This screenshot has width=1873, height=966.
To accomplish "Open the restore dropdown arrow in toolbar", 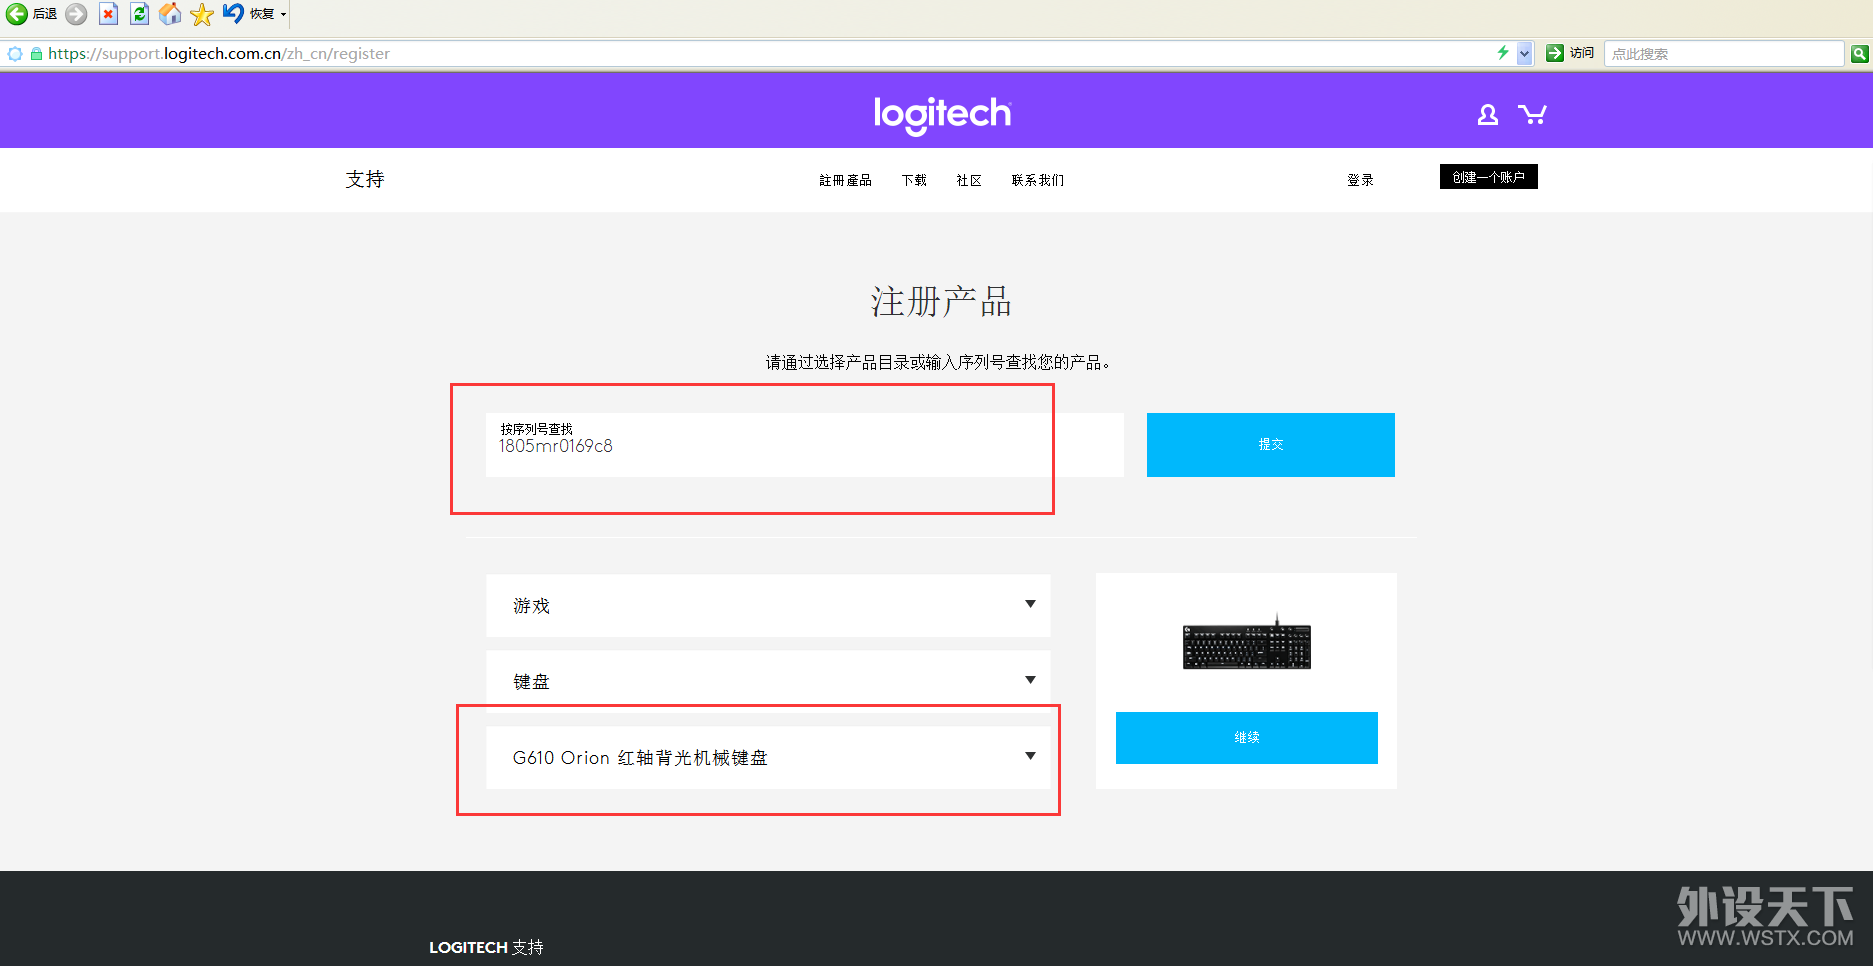I will (x=283, y=14).
